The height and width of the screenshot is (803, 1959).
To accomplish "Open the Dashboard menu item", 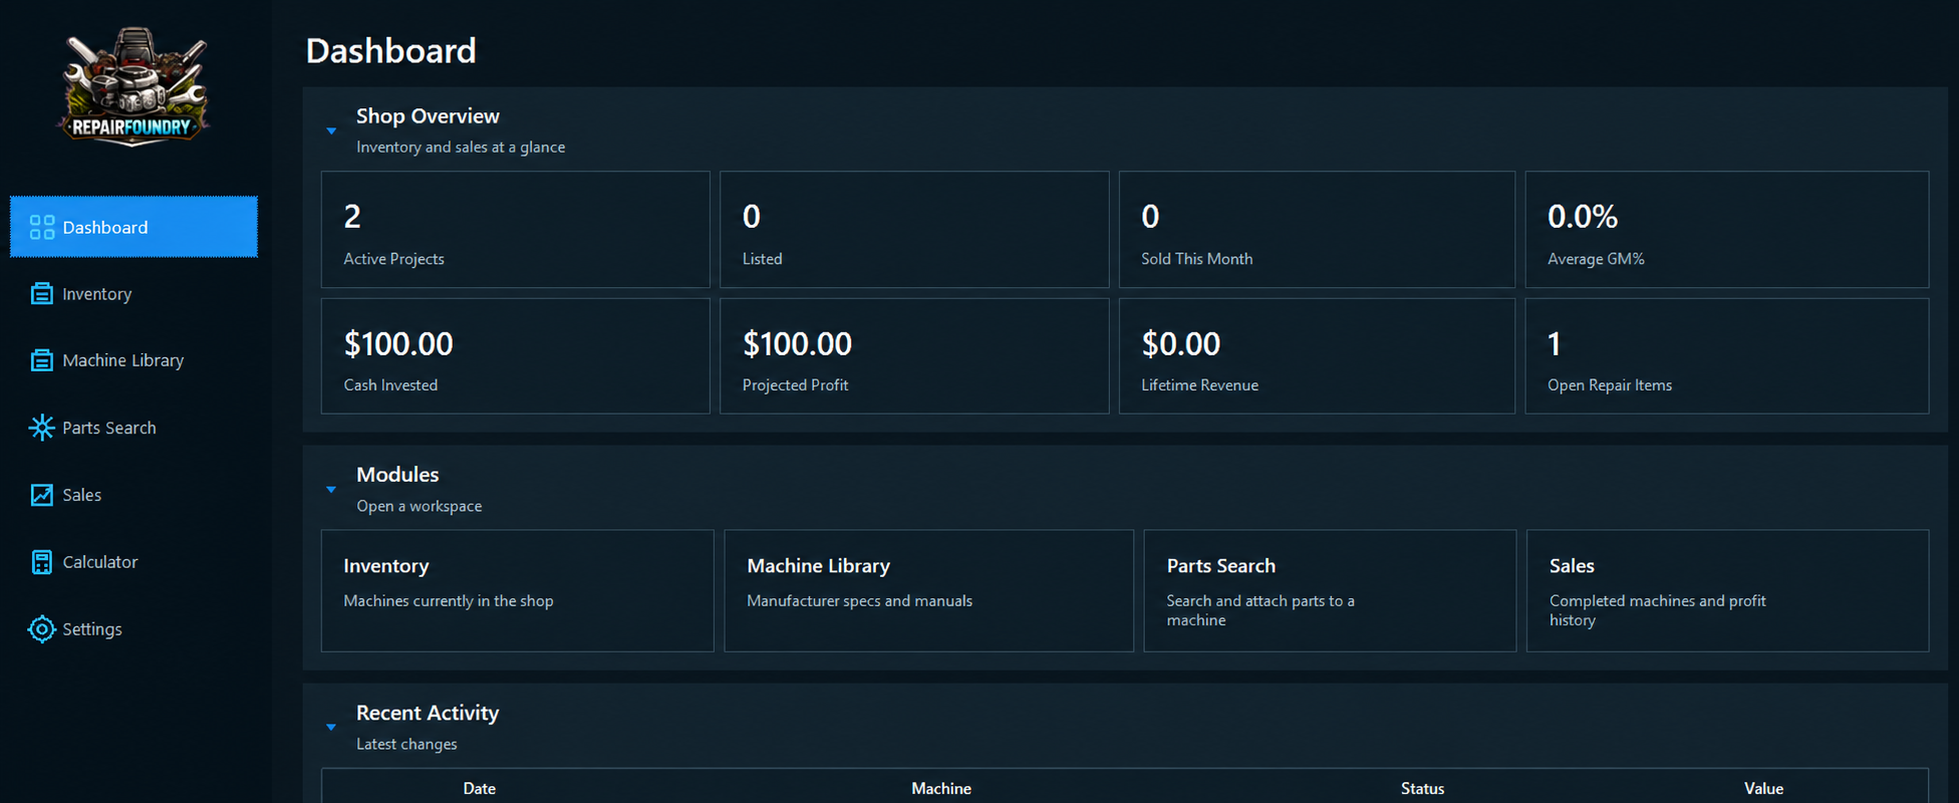I will pos(134,227).
